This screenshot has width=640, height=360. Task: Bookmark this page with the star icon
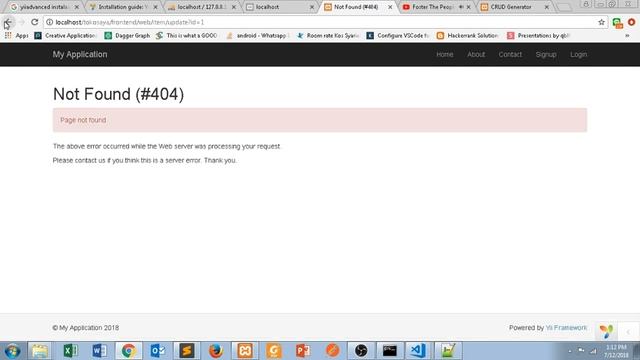coord(601,22)
